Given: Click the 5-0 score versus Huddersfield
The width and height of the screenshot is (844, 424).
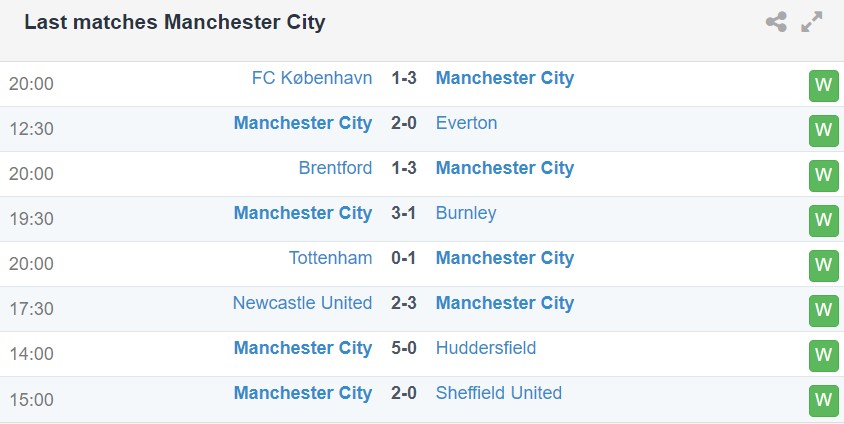Looking at the screenshot, I should [x=404, y=348].
